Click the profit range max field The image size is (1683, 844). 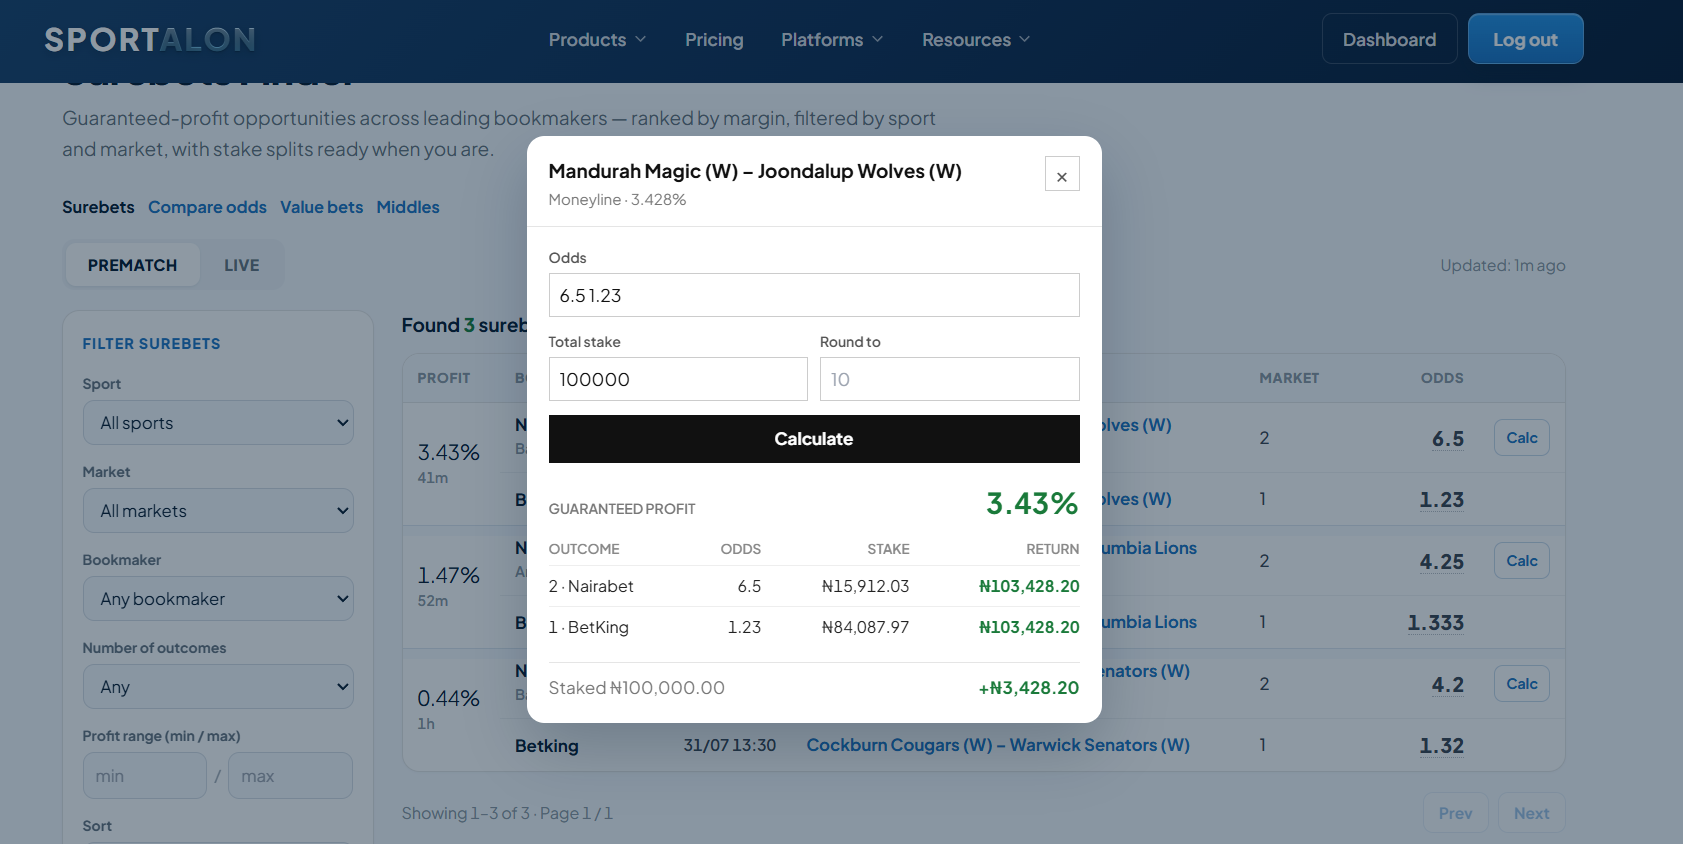point(290,776)
